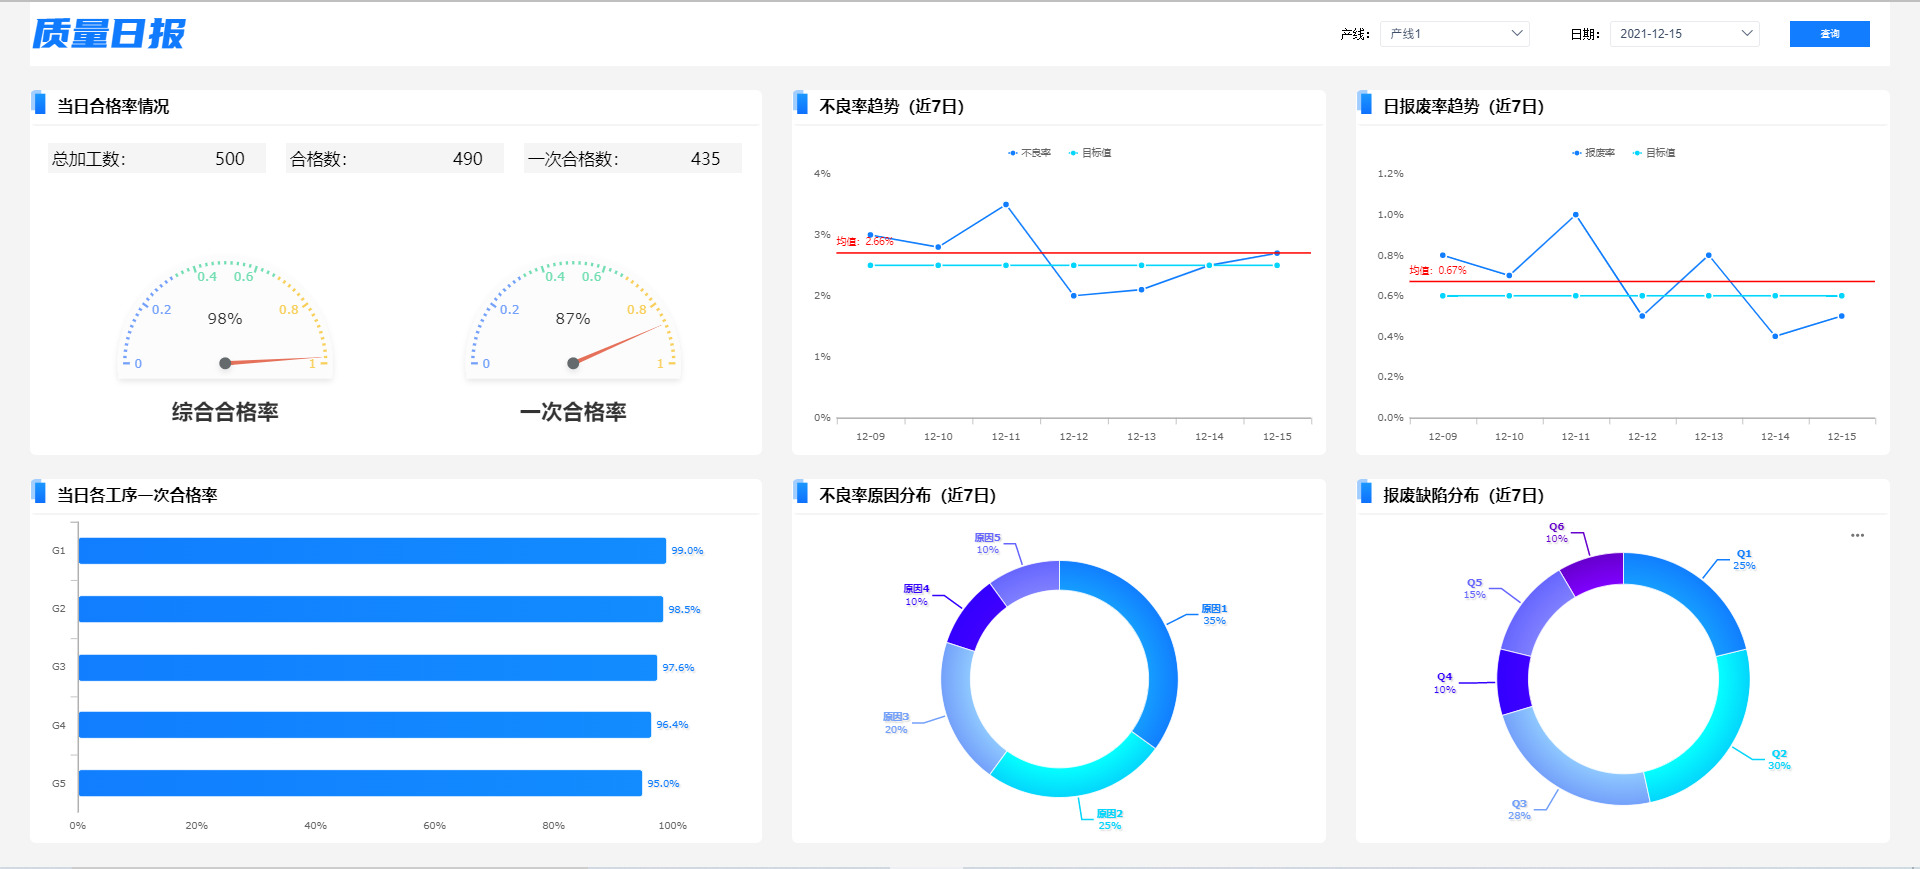Viewport: 1920px width, 869px height.
Task: Click the G3 bar at 97.6%
Action: [368, 668]
